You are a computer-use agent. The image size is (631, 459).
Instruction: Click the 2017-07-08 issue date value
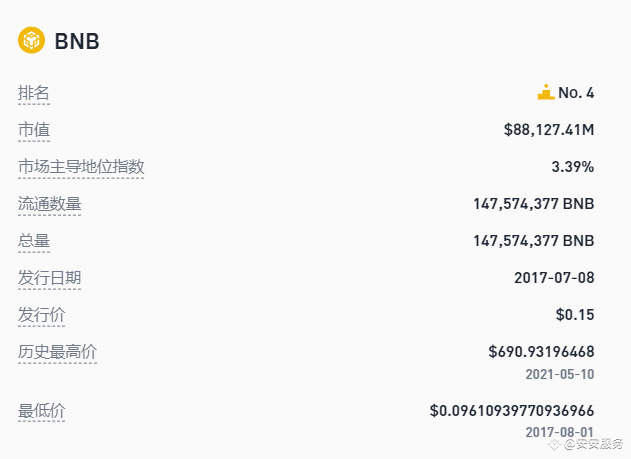tap(554, 278)
